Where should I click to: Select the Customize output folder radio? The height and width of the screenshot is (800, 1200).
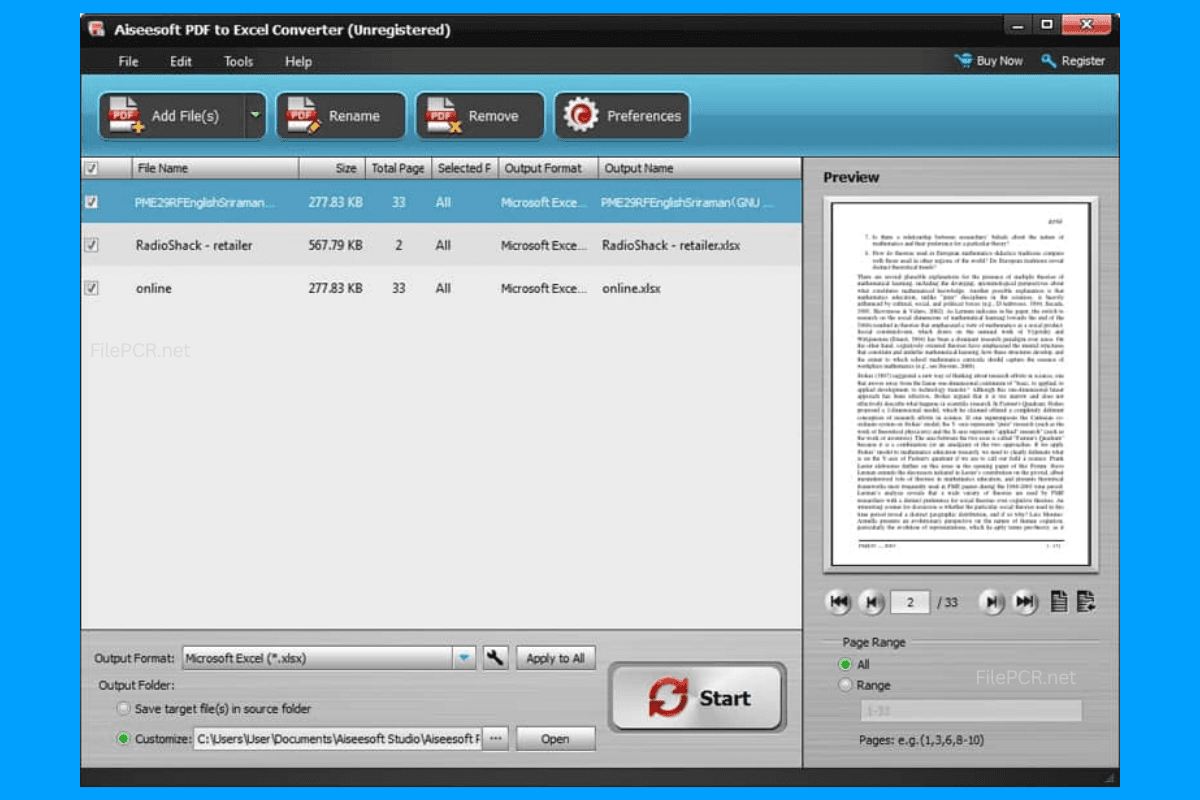coord(123,739)
